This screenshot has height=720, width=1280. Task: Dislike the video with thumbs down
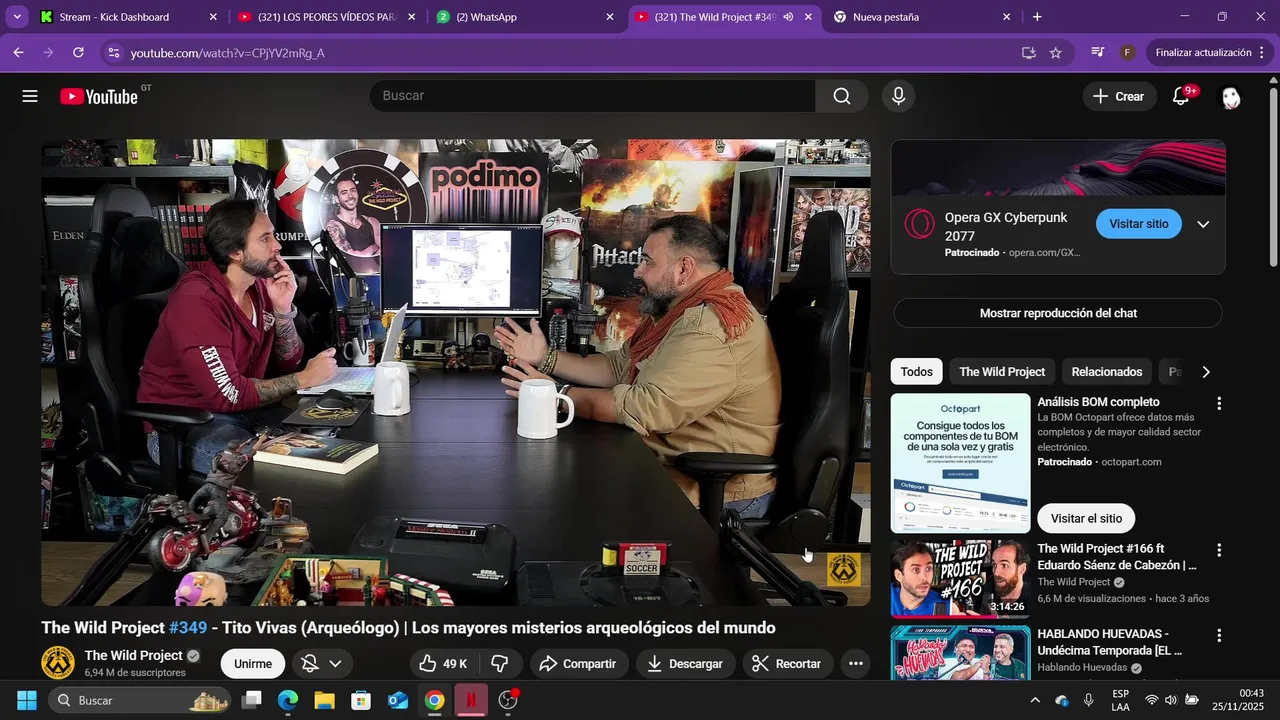point(500,663)
